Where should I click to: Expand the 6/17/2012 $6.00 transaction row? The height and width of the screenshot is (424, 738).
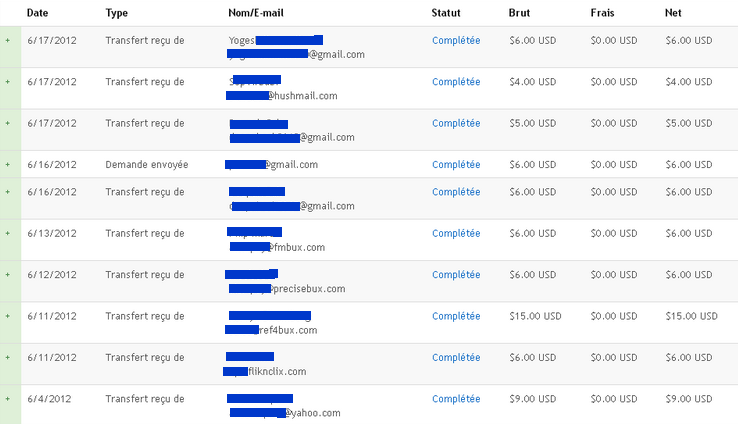coord(8,40)
